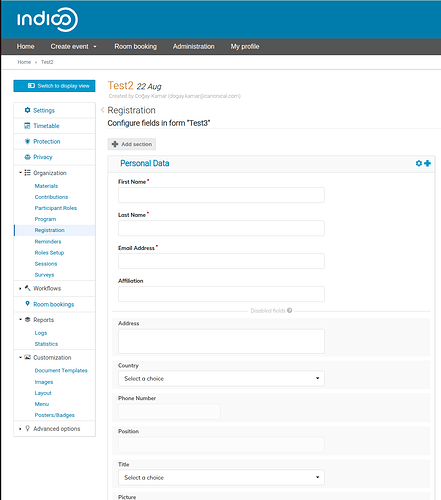
Task: Go back using the arrow beside Registration
Action: [103, 110]
